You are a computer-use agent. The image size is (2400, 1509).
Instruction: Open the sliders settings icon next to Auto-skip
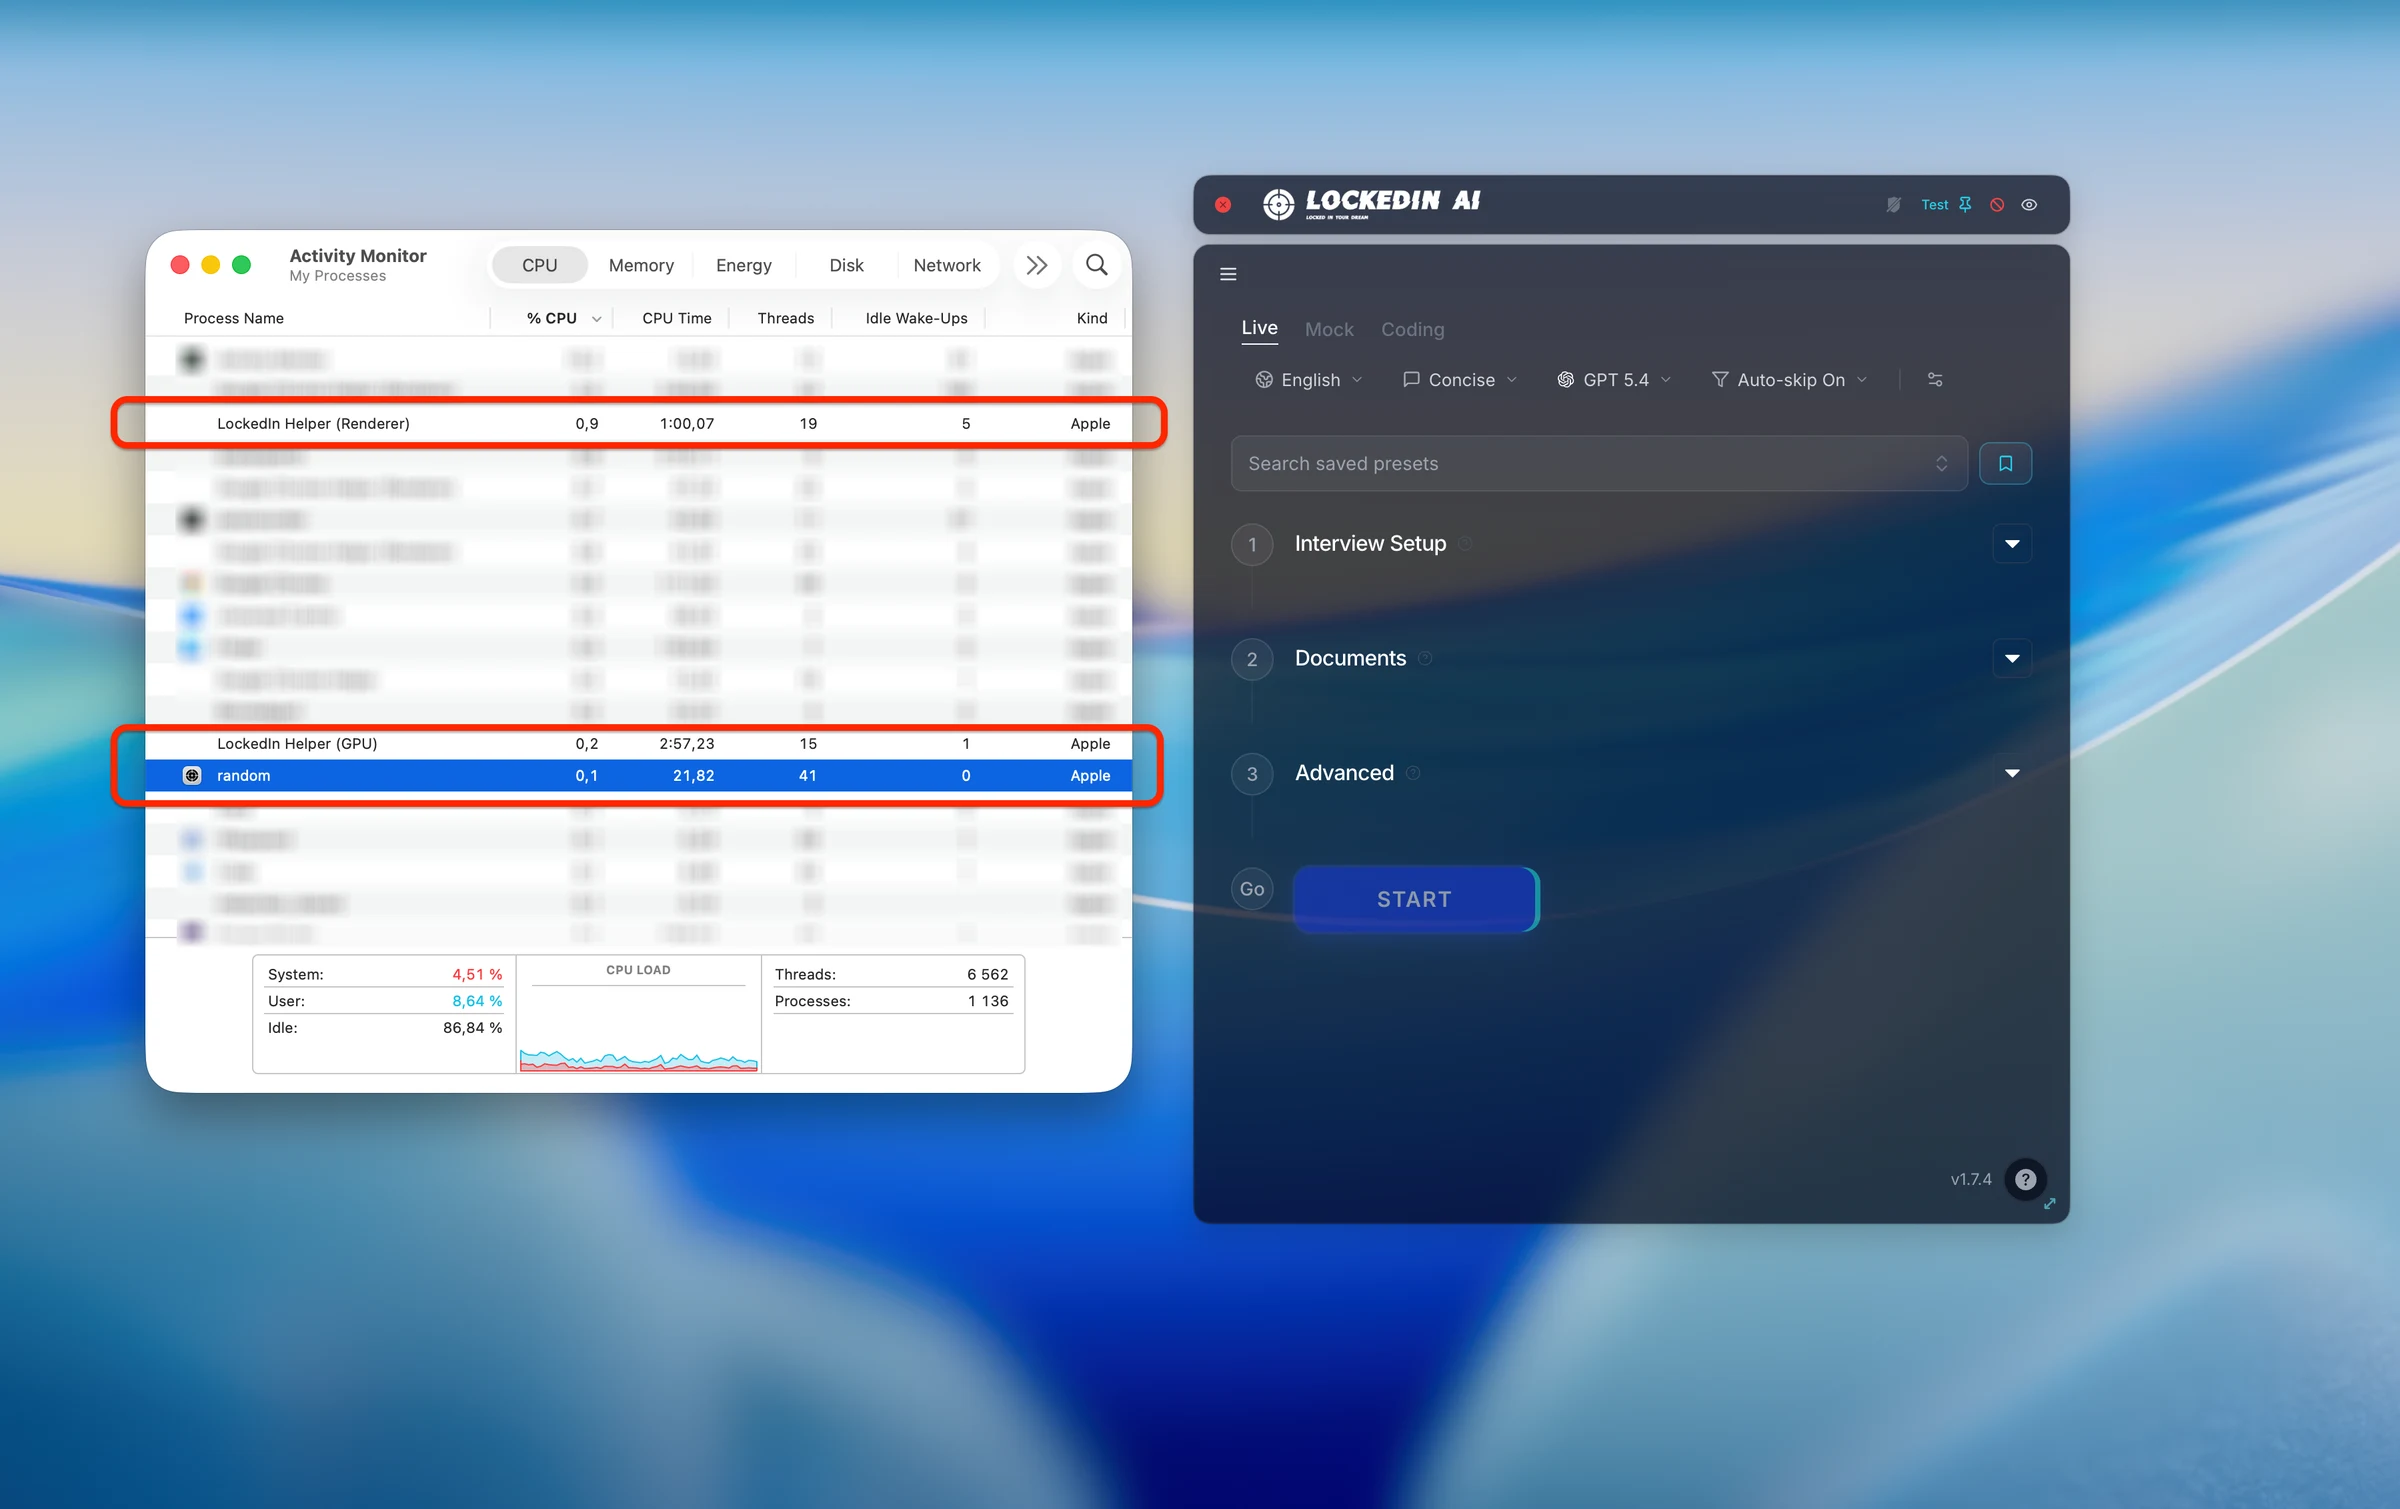click(x=1935, y=380)
